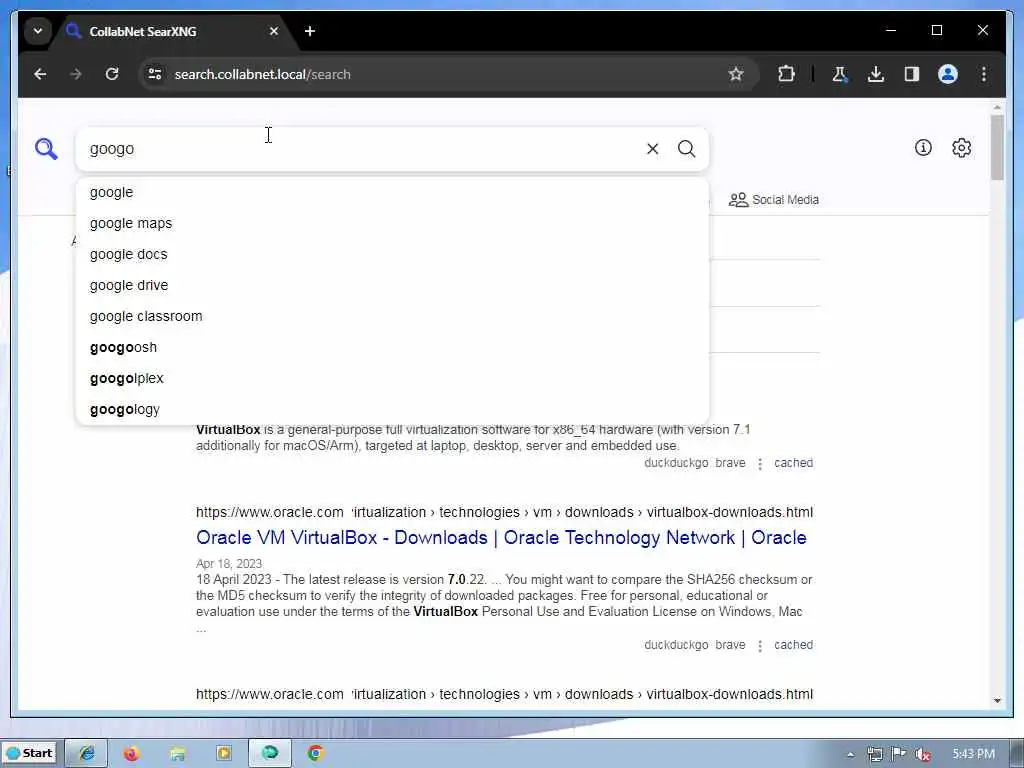1024x768 pixels.
Task: Clear the search query with X
Action: coord(652,149)
